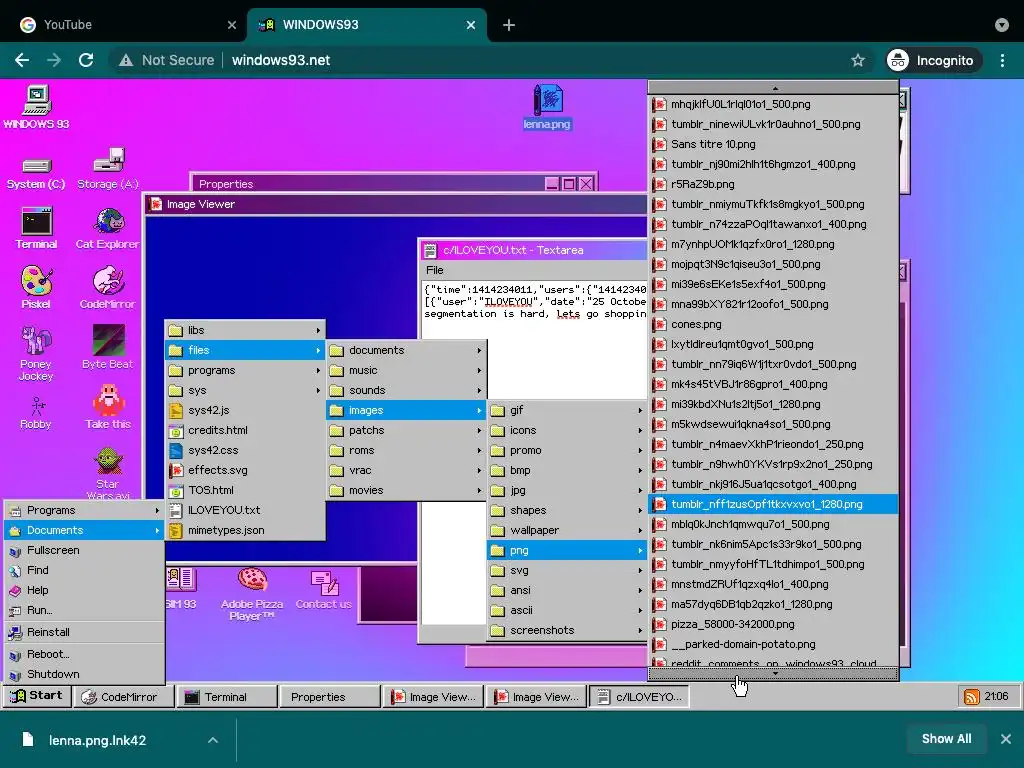The height and width of the screenshot is (768, 1024).
Task: Expand the programs folder submenu
Action: pos(245,370)
